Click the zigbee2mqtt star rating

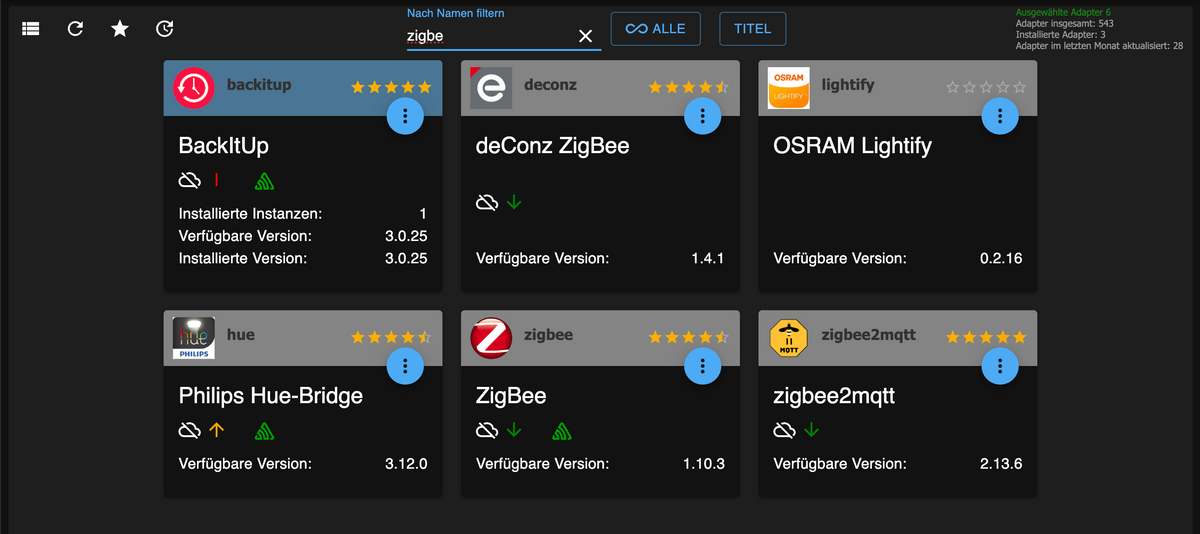pos(986,337)
